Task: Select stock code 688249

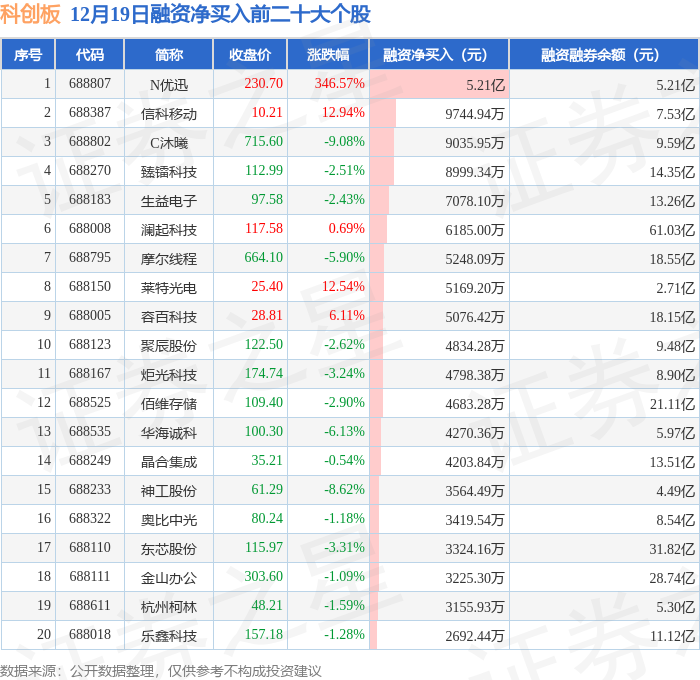Action: coord(90,460)
